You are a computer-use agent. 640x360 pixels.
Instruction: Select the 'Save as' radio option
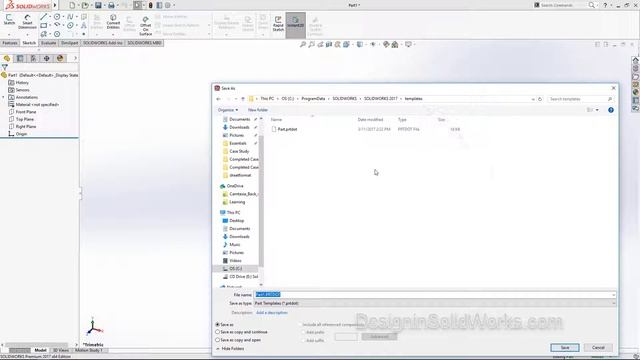click(x=218, y=324)
